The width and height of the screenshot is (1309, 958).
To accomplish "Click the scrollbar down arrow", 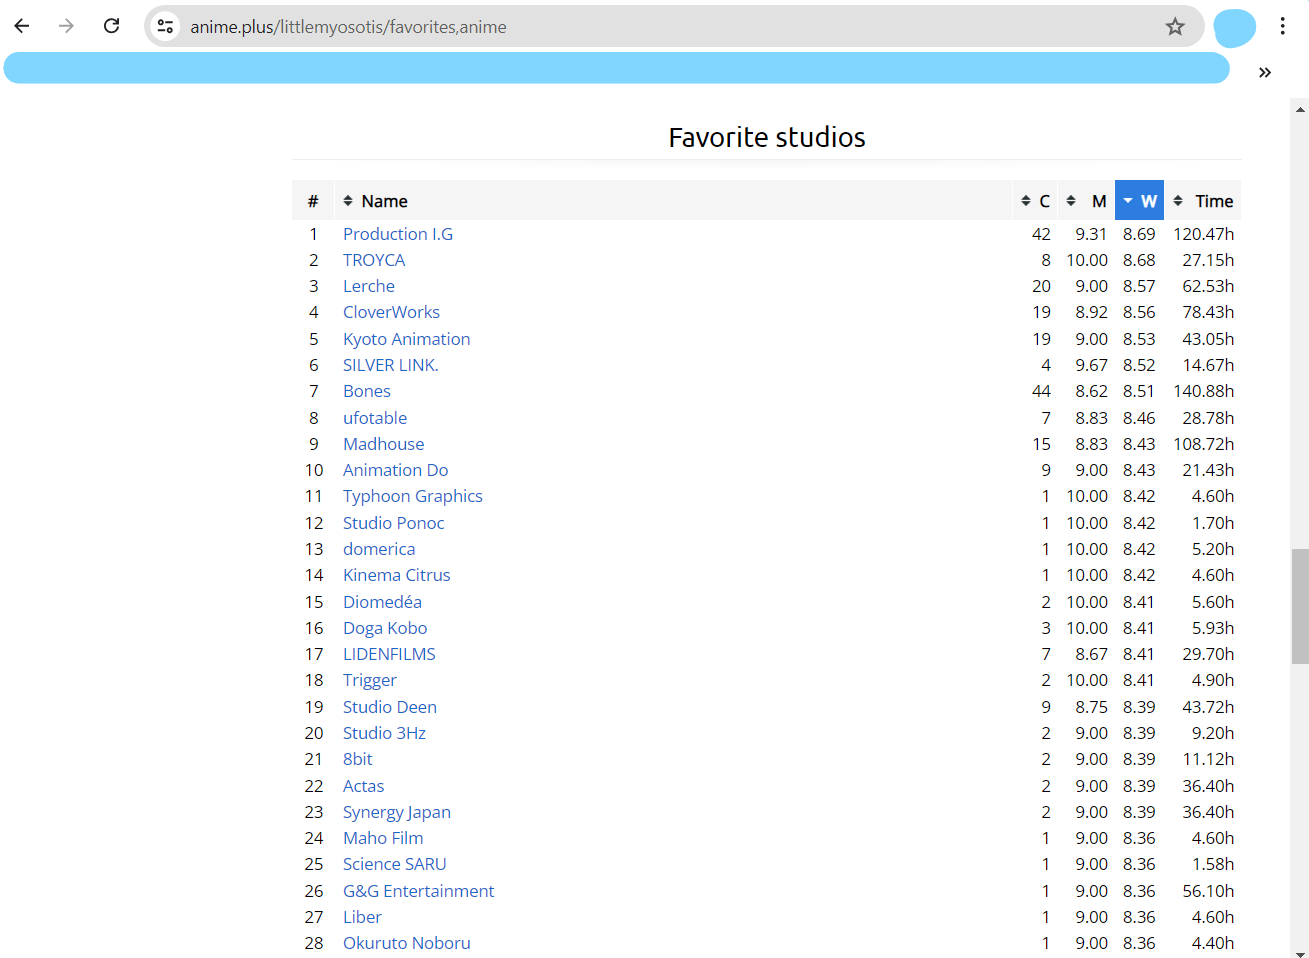I will [1299, 951].
